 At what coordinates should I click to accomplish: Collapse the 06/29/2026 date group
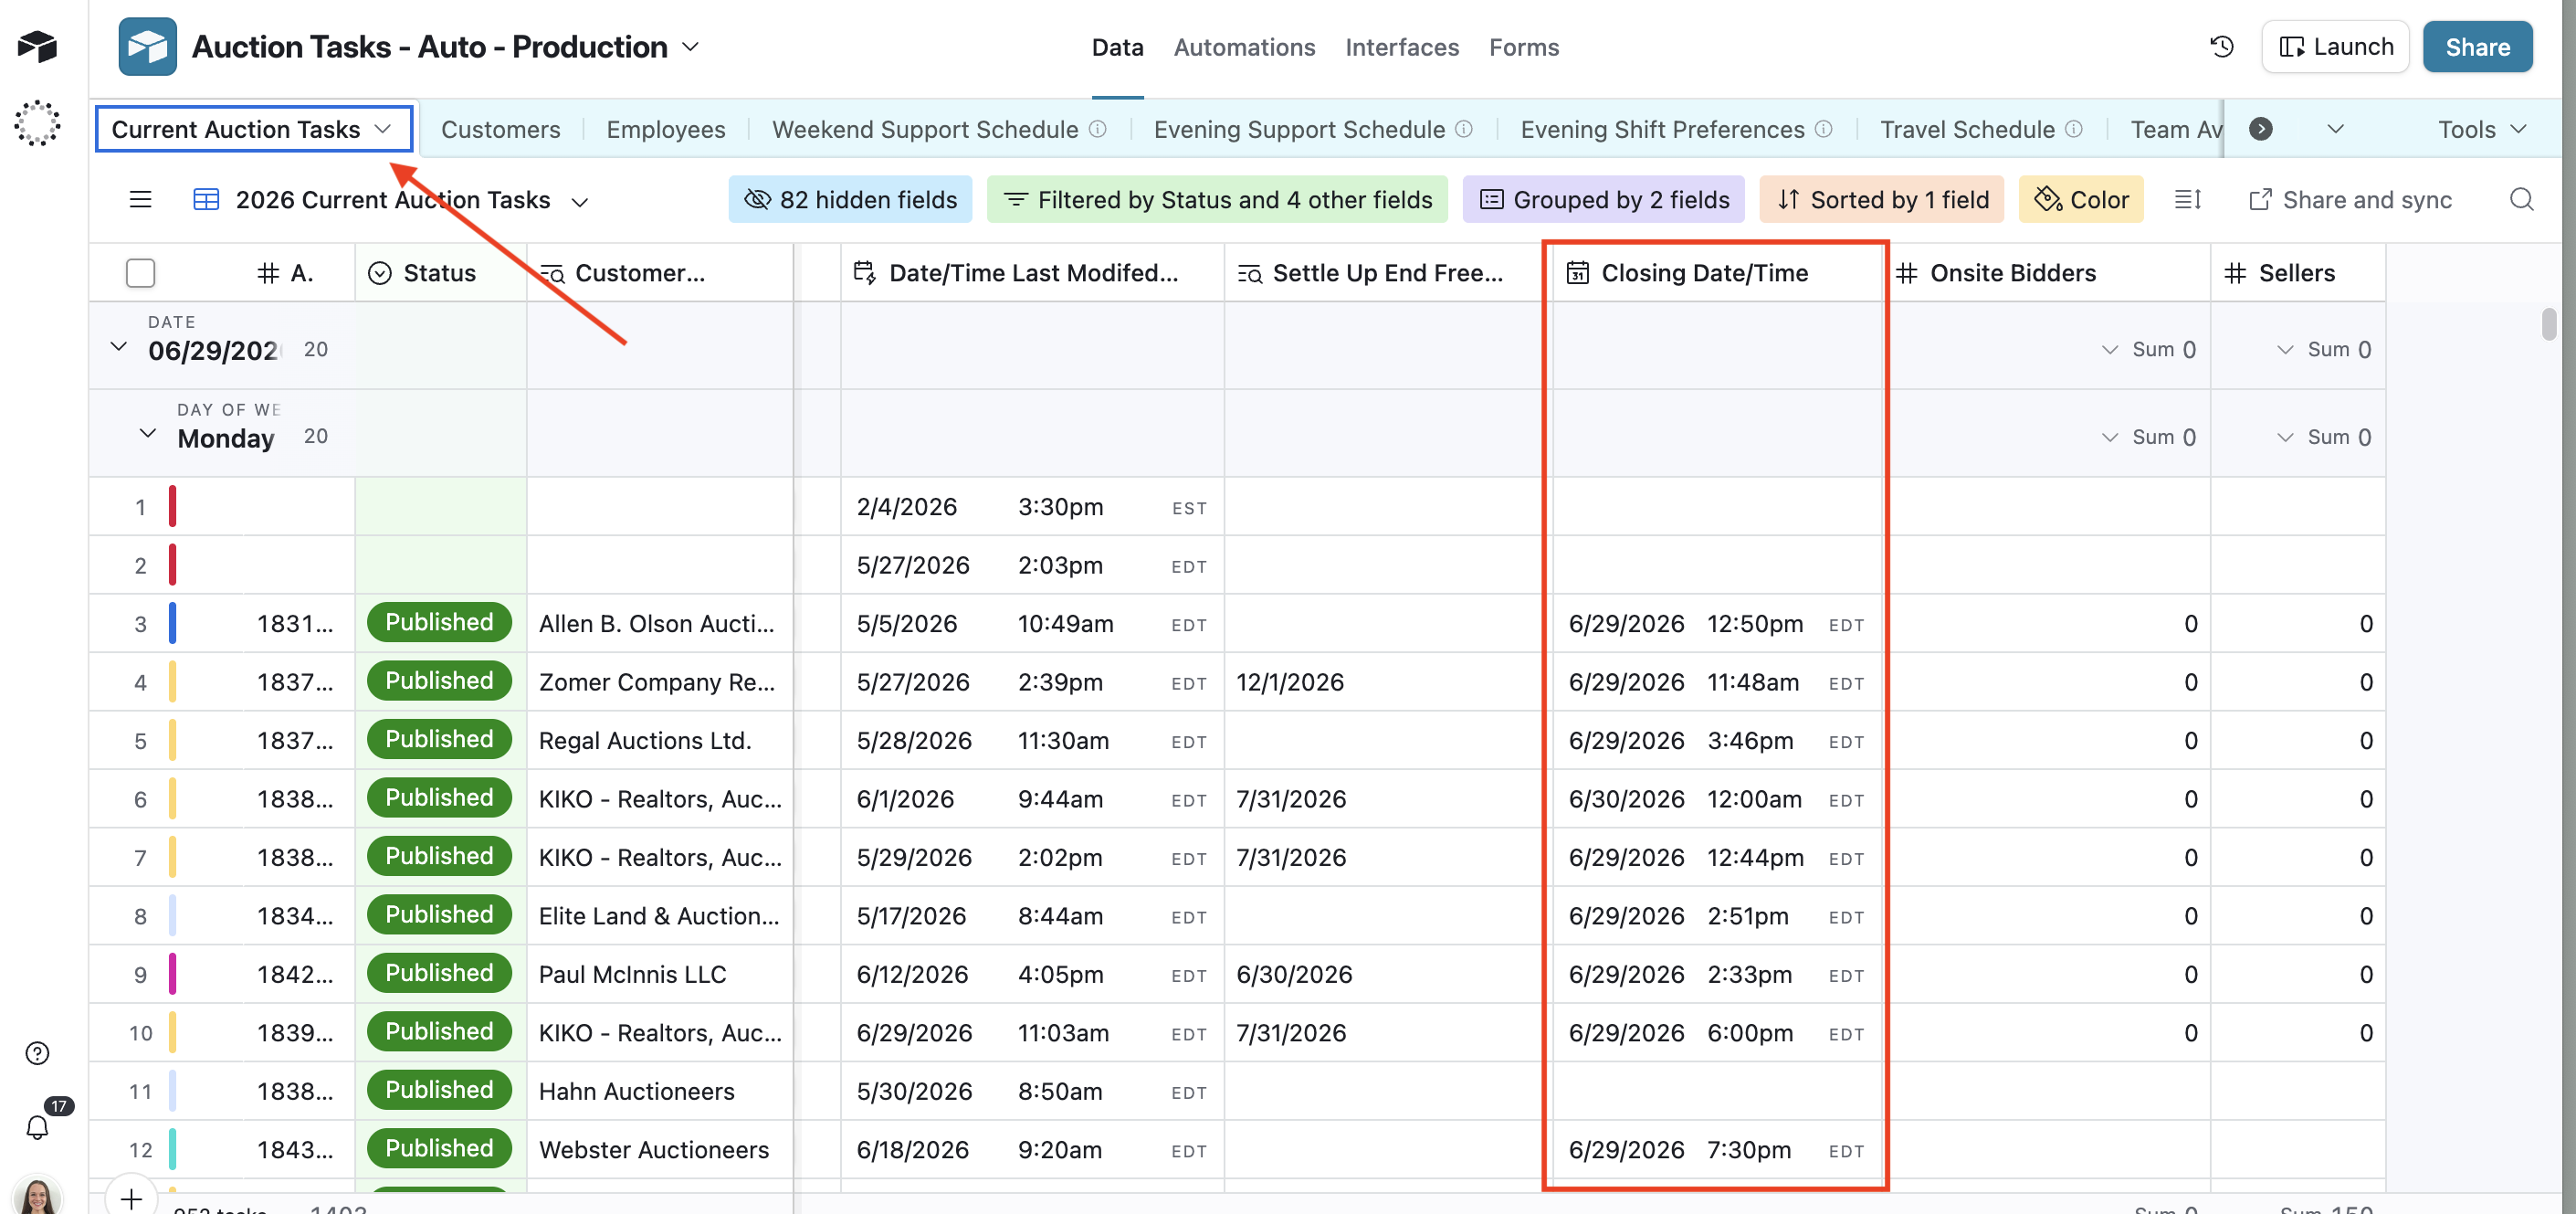(118, 347)
